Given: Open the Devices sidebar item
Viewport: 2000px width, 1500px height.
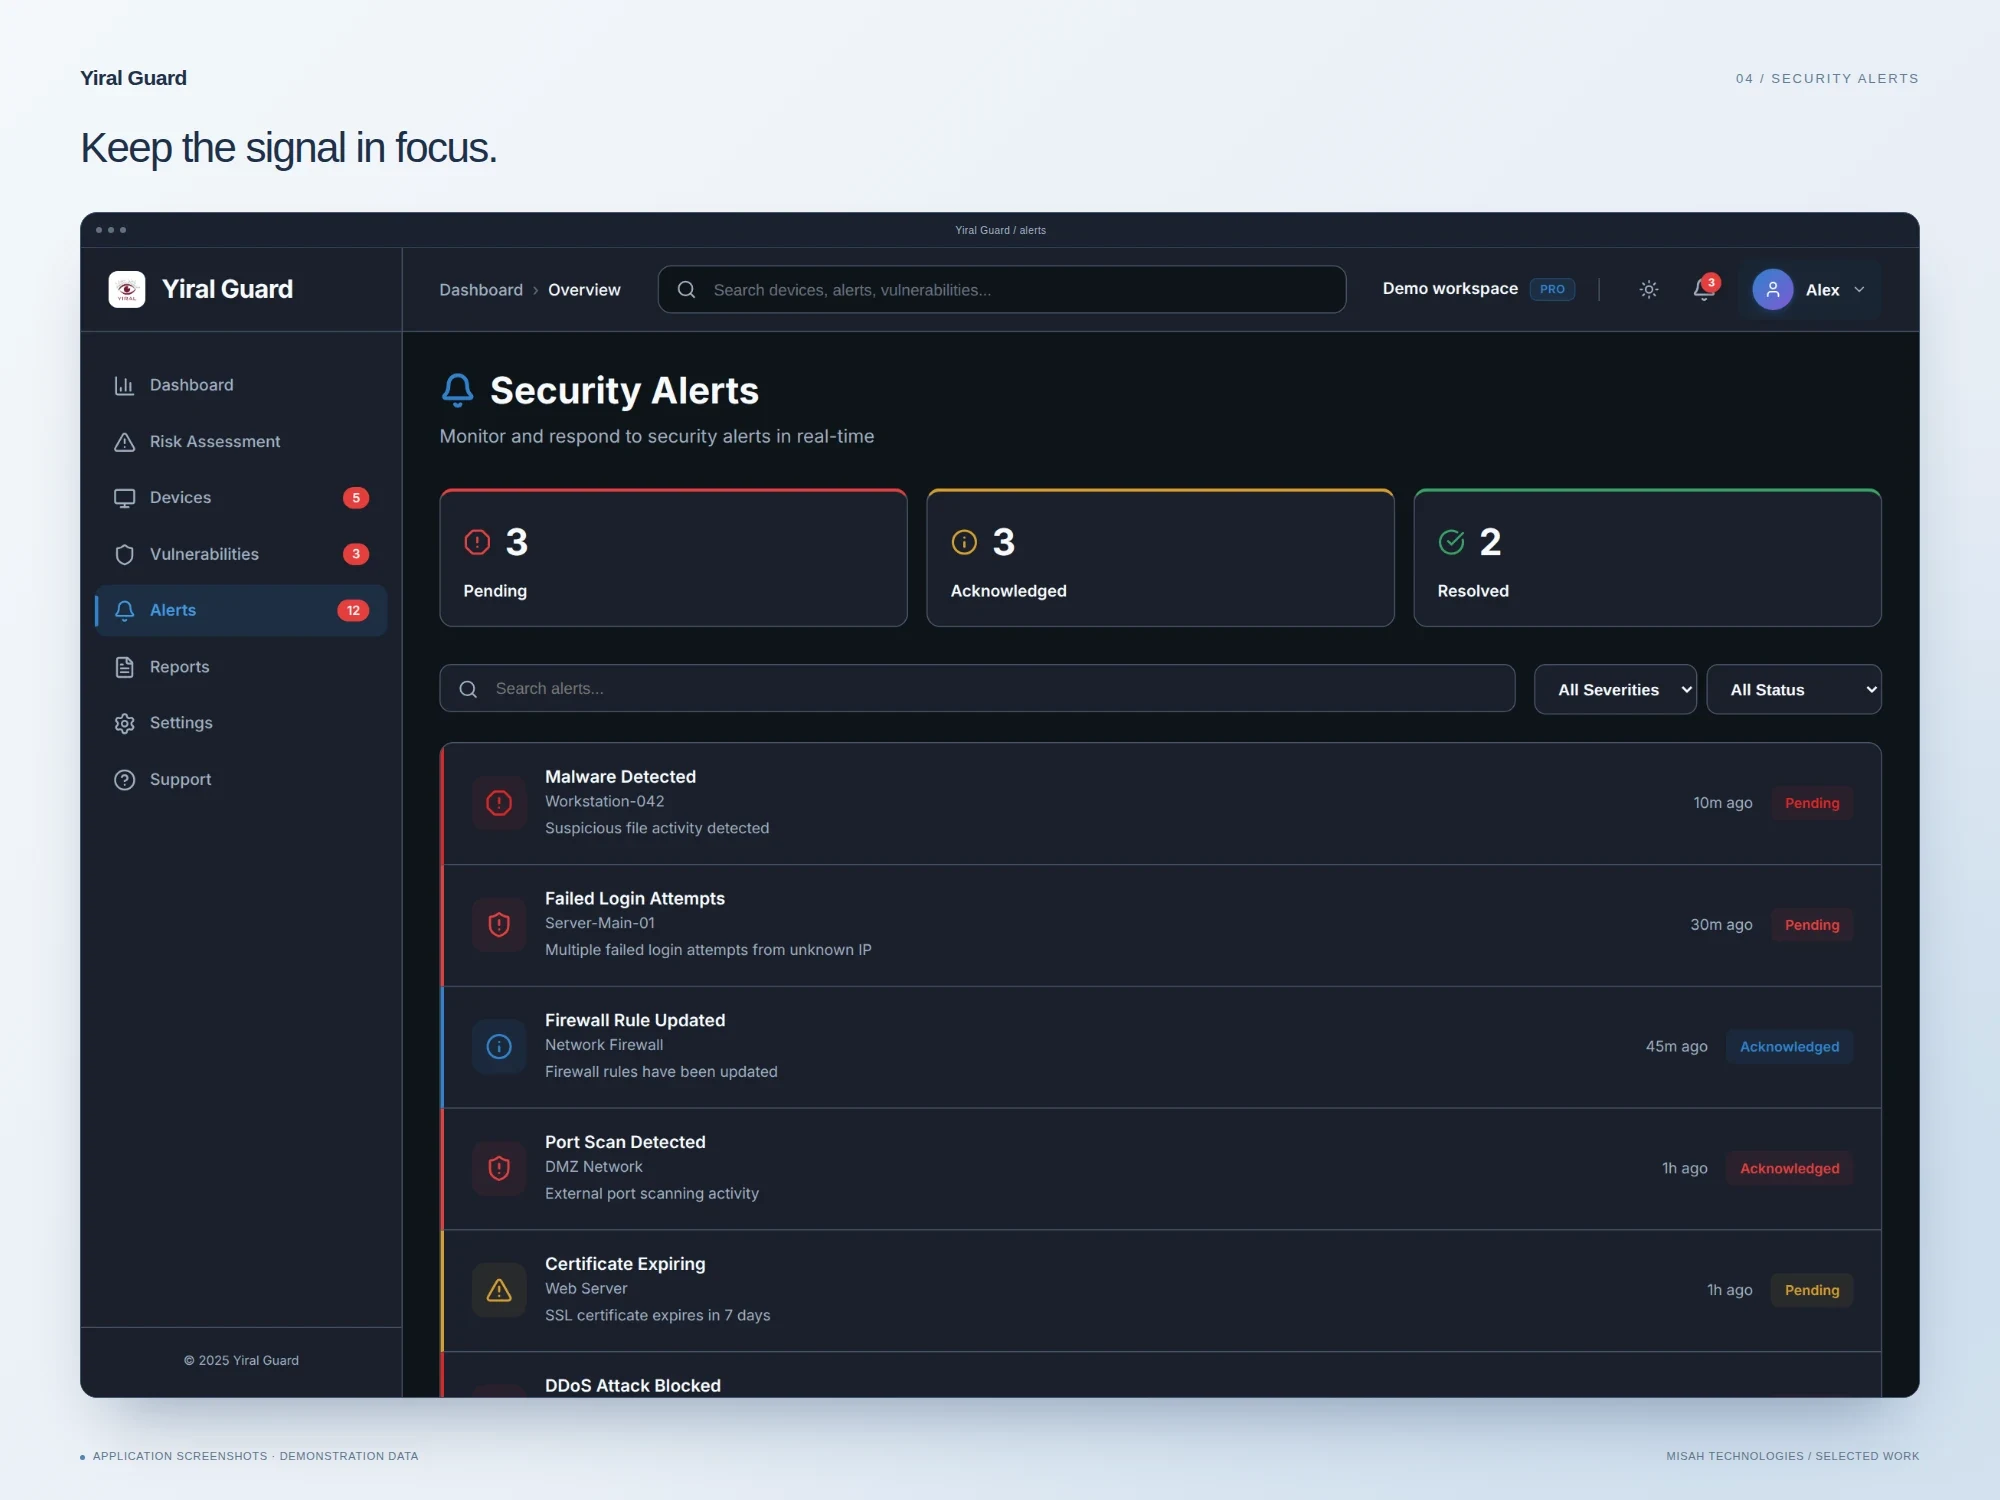Looking at the screenshot, I should coord(241,498).
